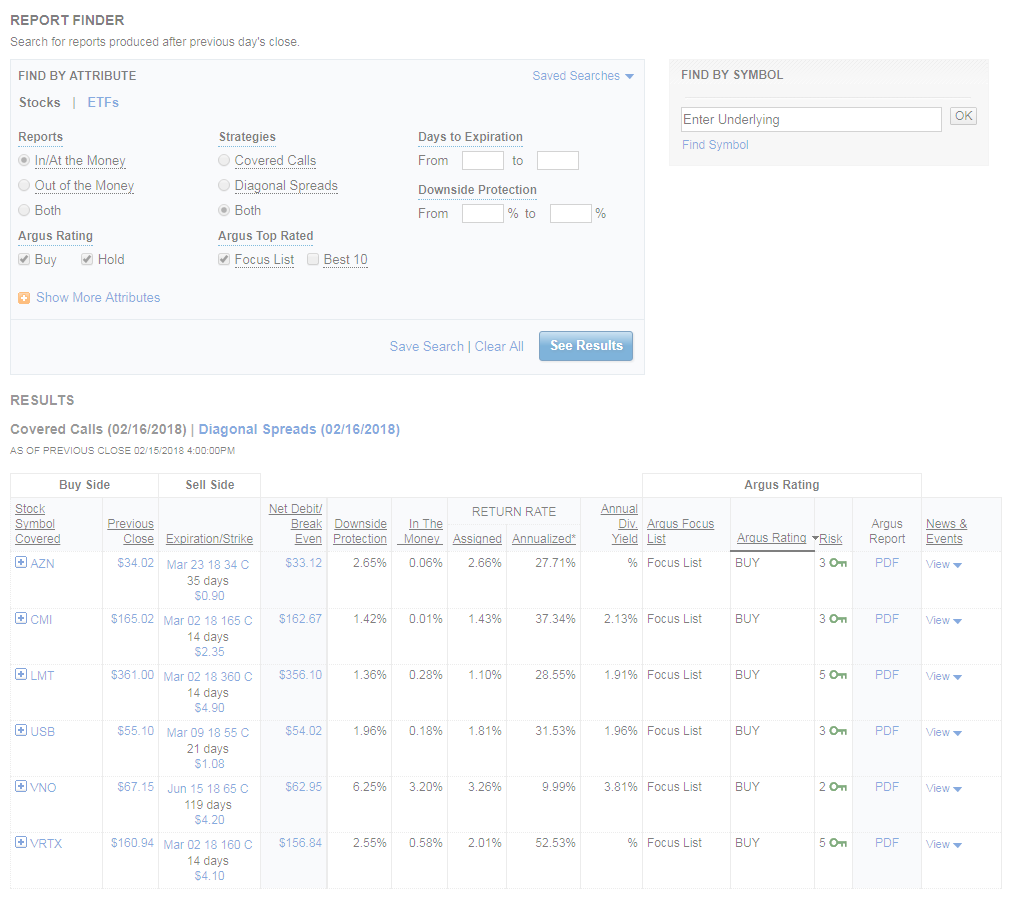The width and height of the screenshot is (1013, 903).
Task: Open the Saved Searches dropdown
Action: coord(583,76)
